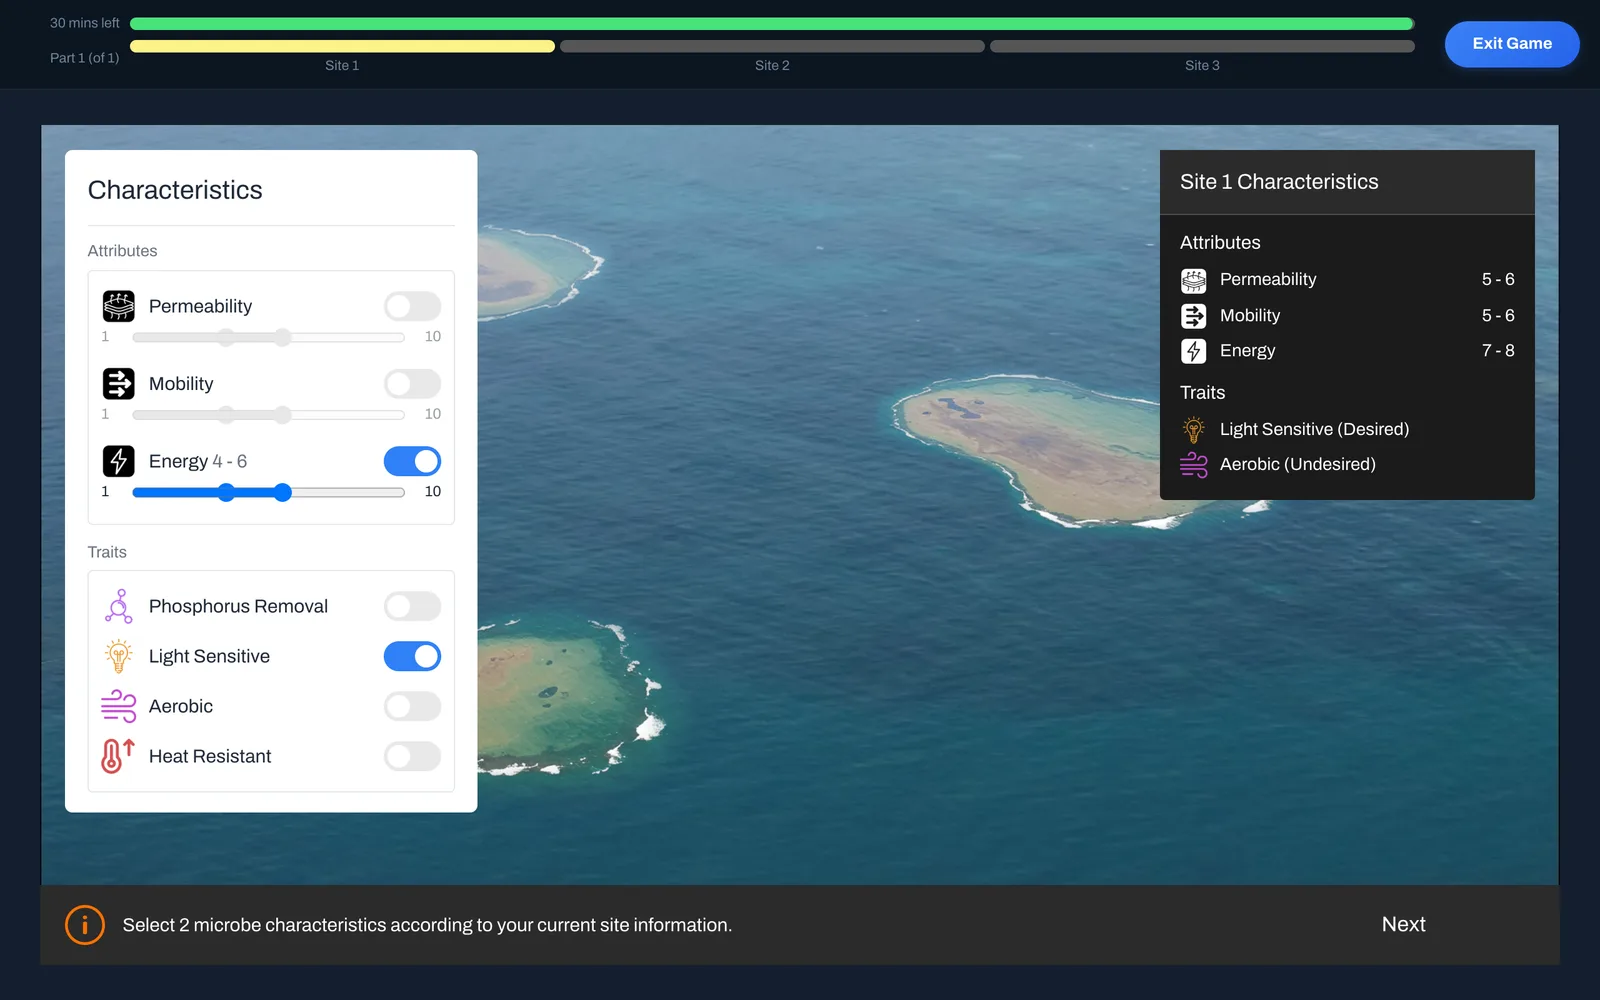Click the Next button
The image size is (1600, 1000).
[1403, 925]
